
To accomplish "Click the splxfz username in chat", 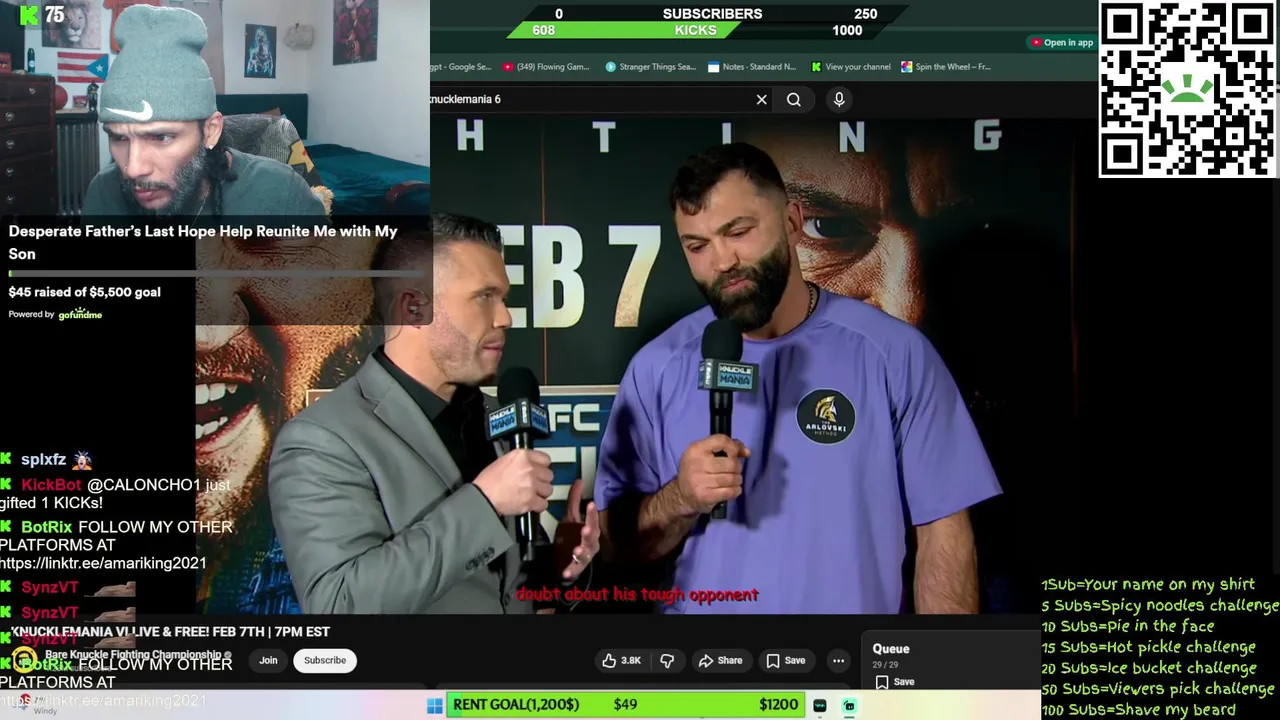I will tap(43, 460).
